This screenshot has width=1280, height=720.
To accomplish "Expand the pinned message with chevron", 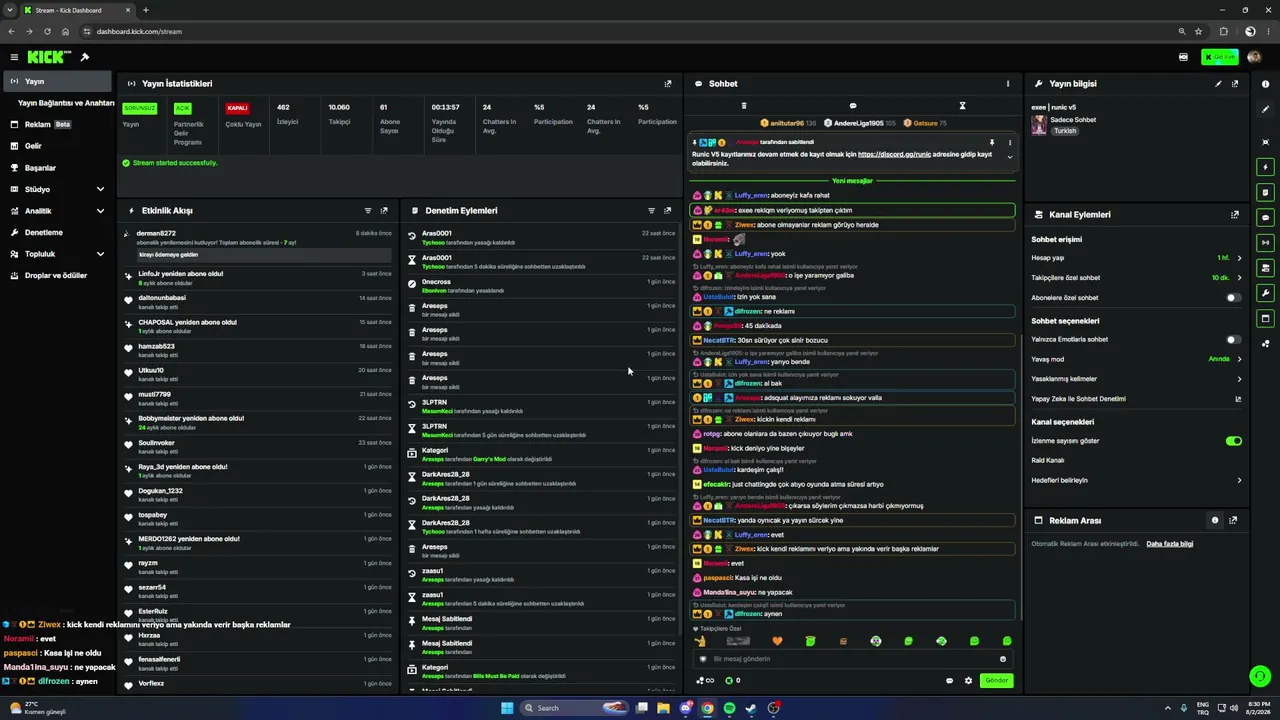I will (x=1009, y=157).
